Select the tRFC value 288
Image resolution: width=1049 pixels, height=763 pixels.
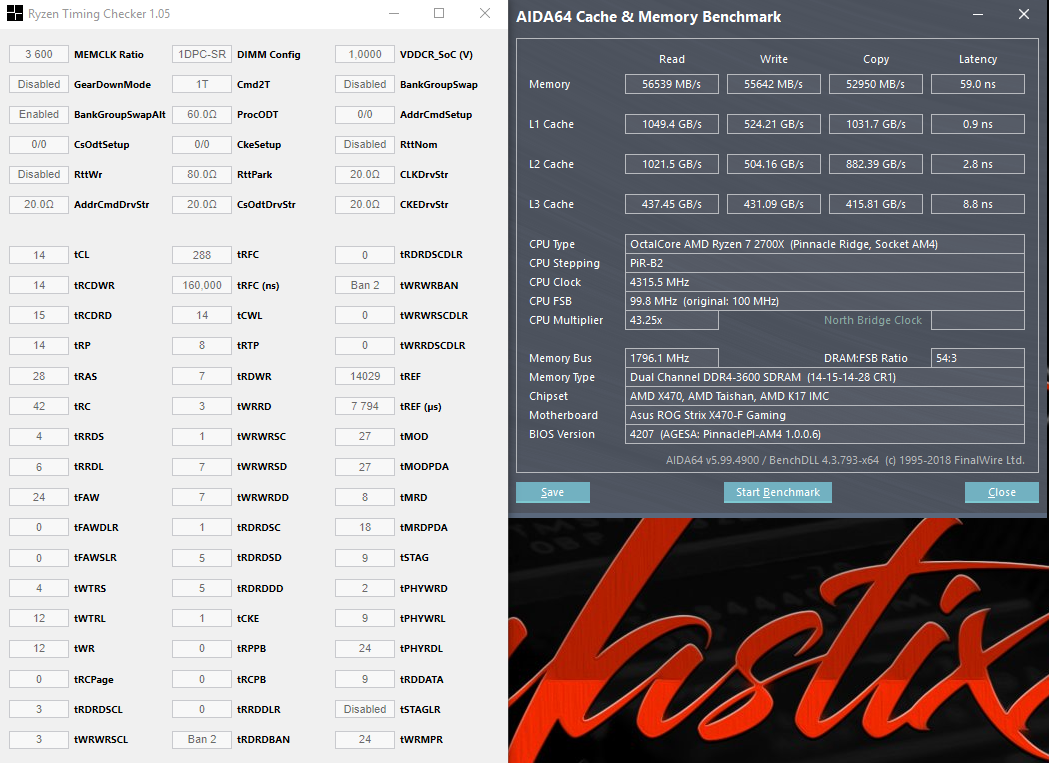[x=202, y=255]
